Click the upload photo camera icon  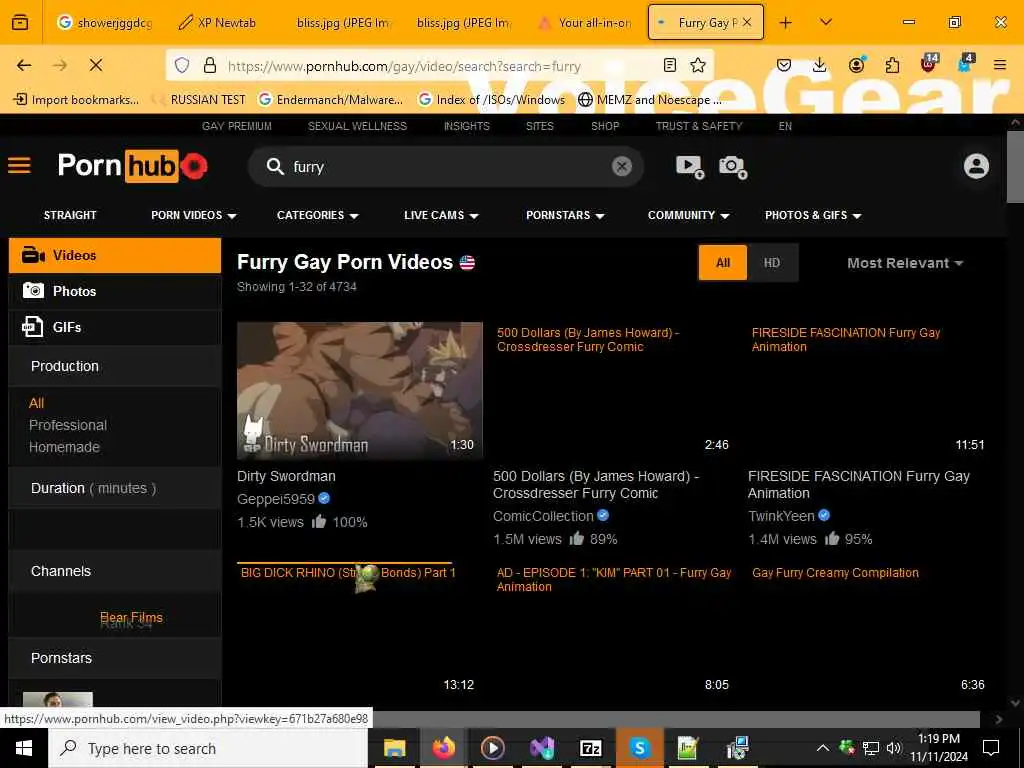tap(733, 167)
